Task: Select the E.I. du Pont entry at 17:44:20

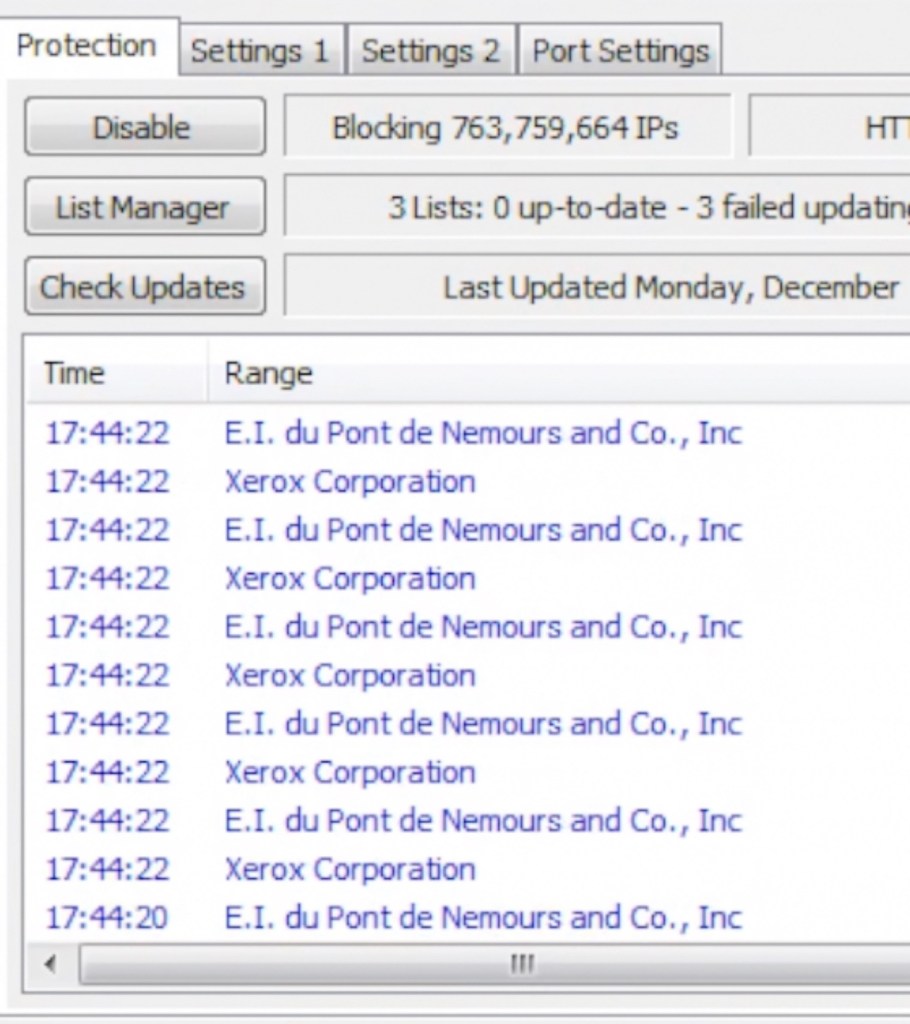Action: (x=483, y=917)
